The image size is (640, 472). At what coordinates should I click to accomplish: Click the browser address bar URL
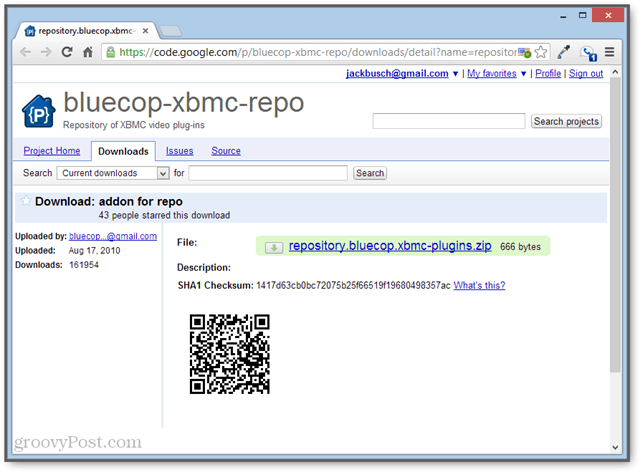(318, 52)
